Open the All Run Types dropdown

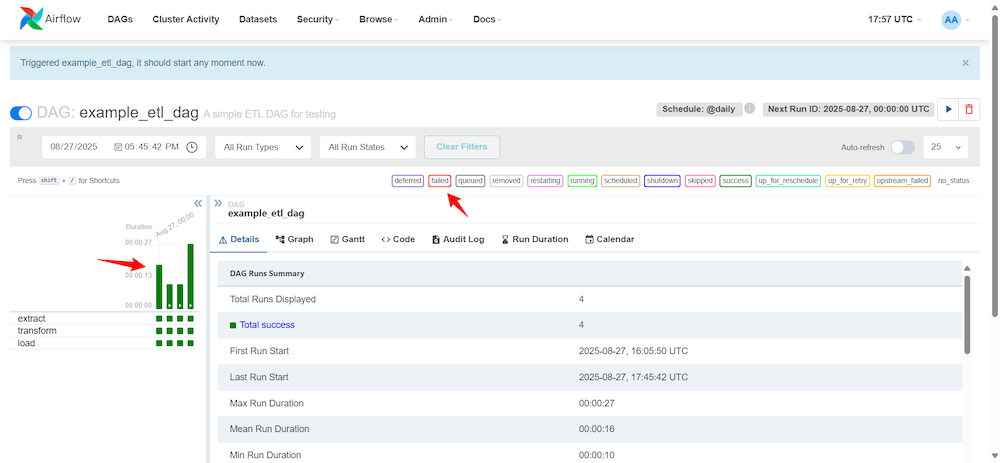pos(263,147)
